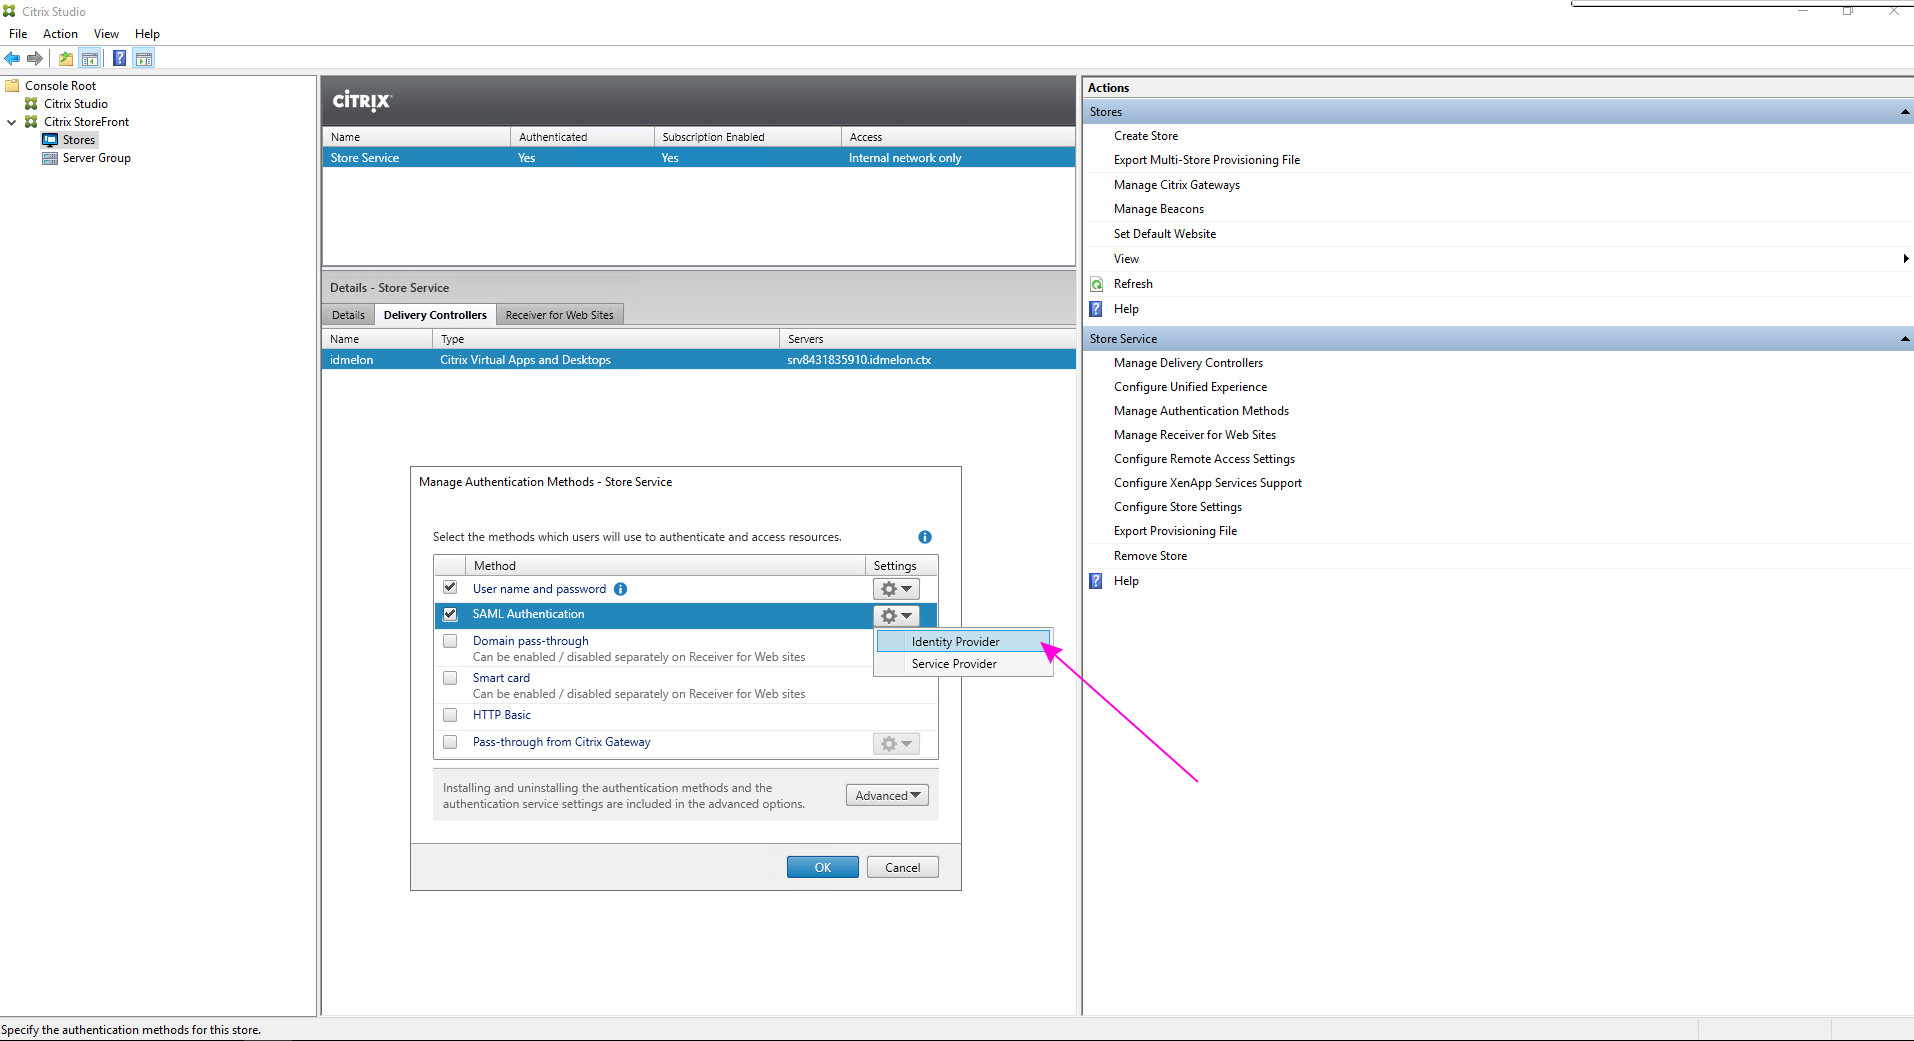Check the User name and password checkbox
1914x1041 pixels.
tap(450, 588)
